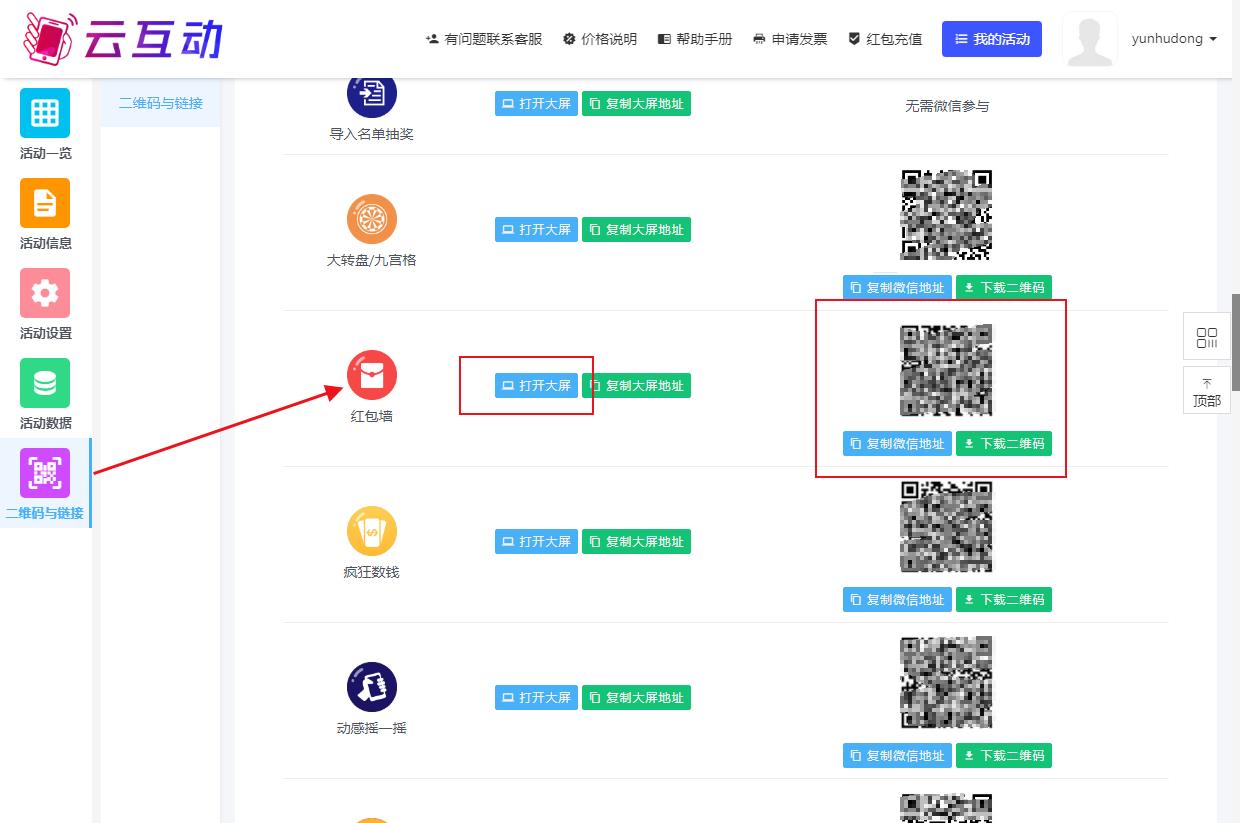Click the 疯狂数钱 QR code image
Viewport: 1240px width, 823px height.
(947, 527)
